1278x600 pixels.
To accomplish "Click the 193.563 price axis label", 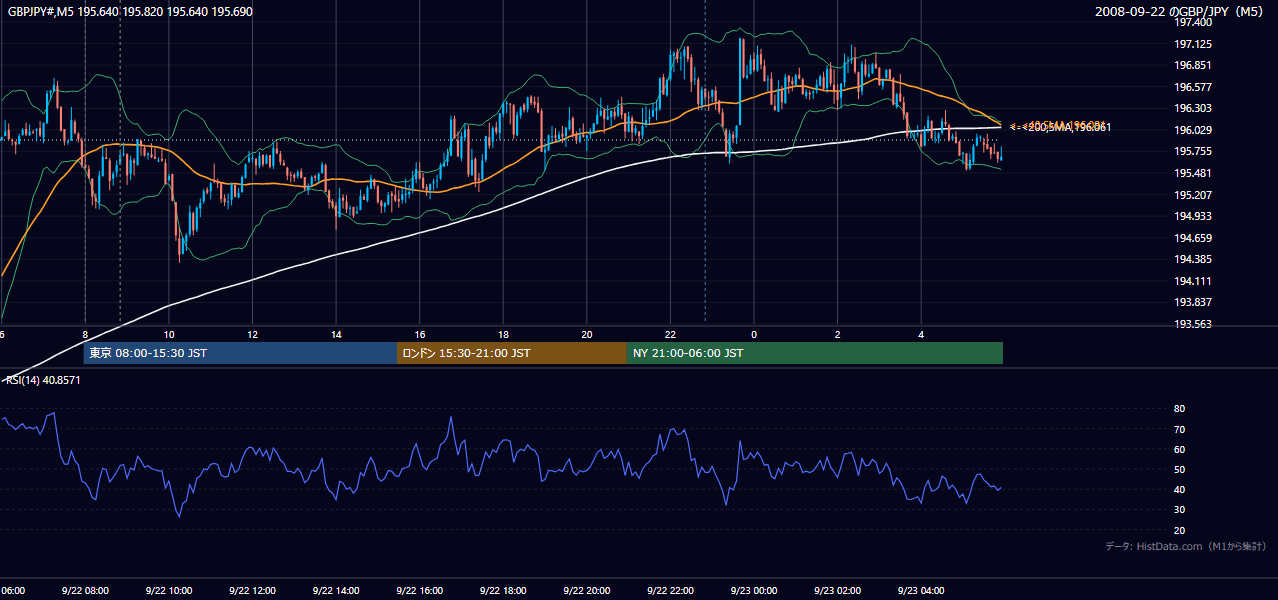I will (x=1194, y=324).
